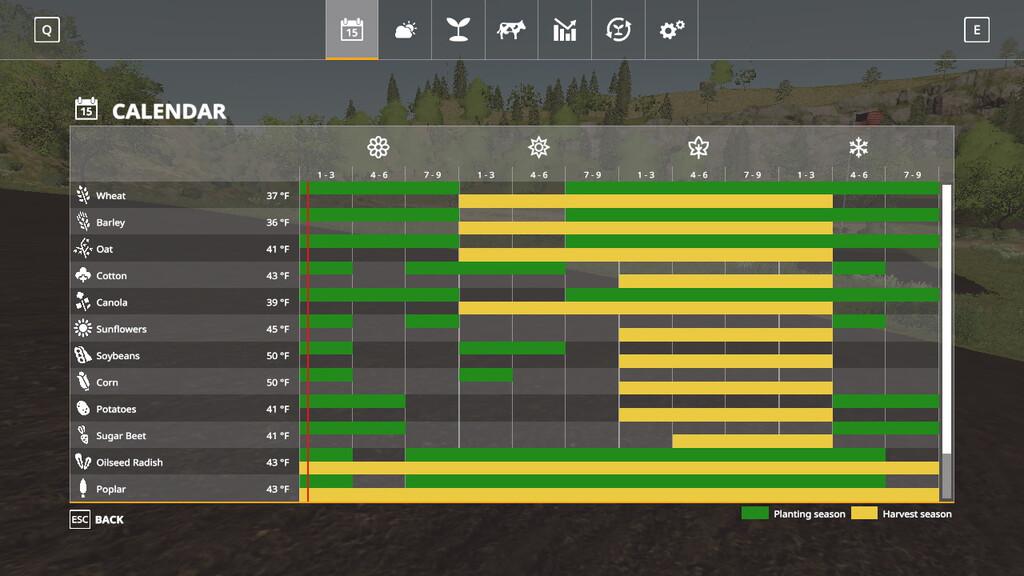Click the ESC Back button
The height and width of the screenshot is (576, 1024).
pyautogui.click(x=97, y=520)
